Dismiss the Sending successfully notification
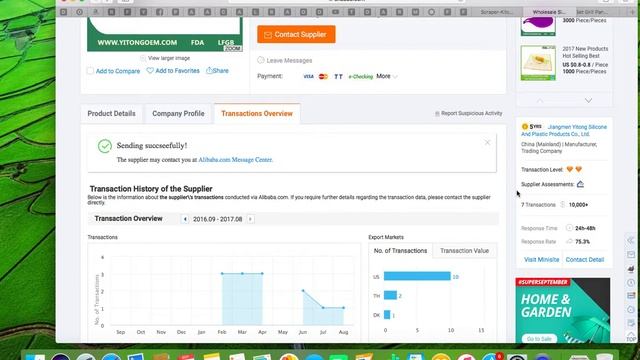Image resolution: width=640 pixels, height=360 pixels. coord(487,142)
